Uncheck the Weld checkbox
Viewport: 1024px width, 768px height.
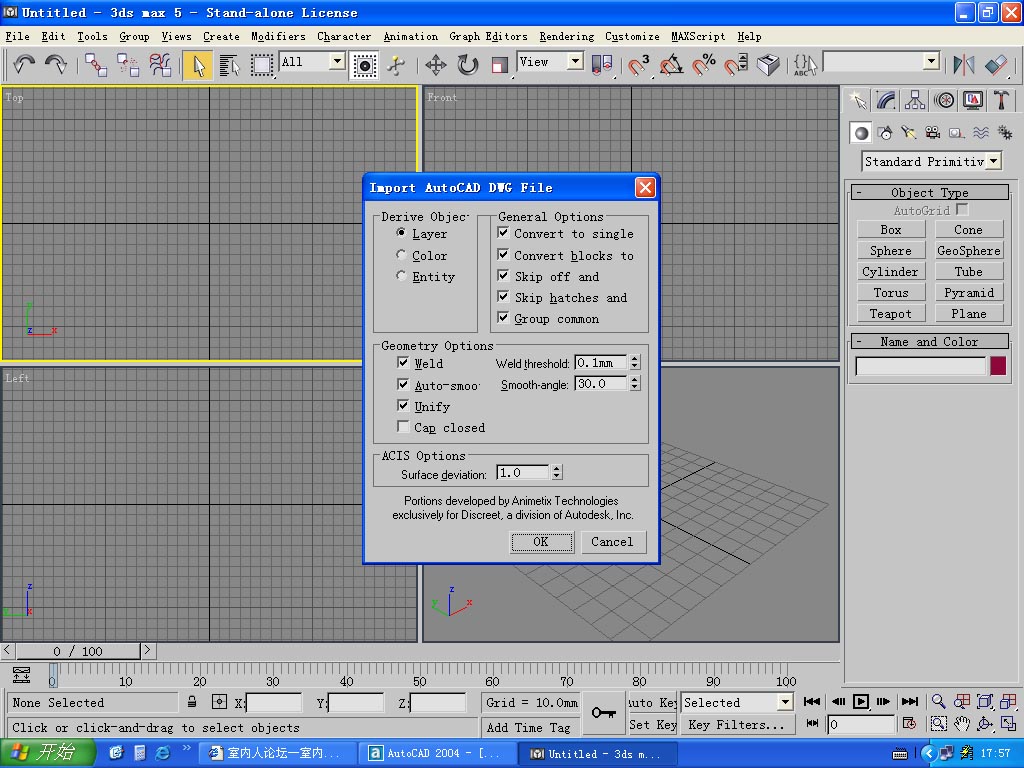[404, 362]
